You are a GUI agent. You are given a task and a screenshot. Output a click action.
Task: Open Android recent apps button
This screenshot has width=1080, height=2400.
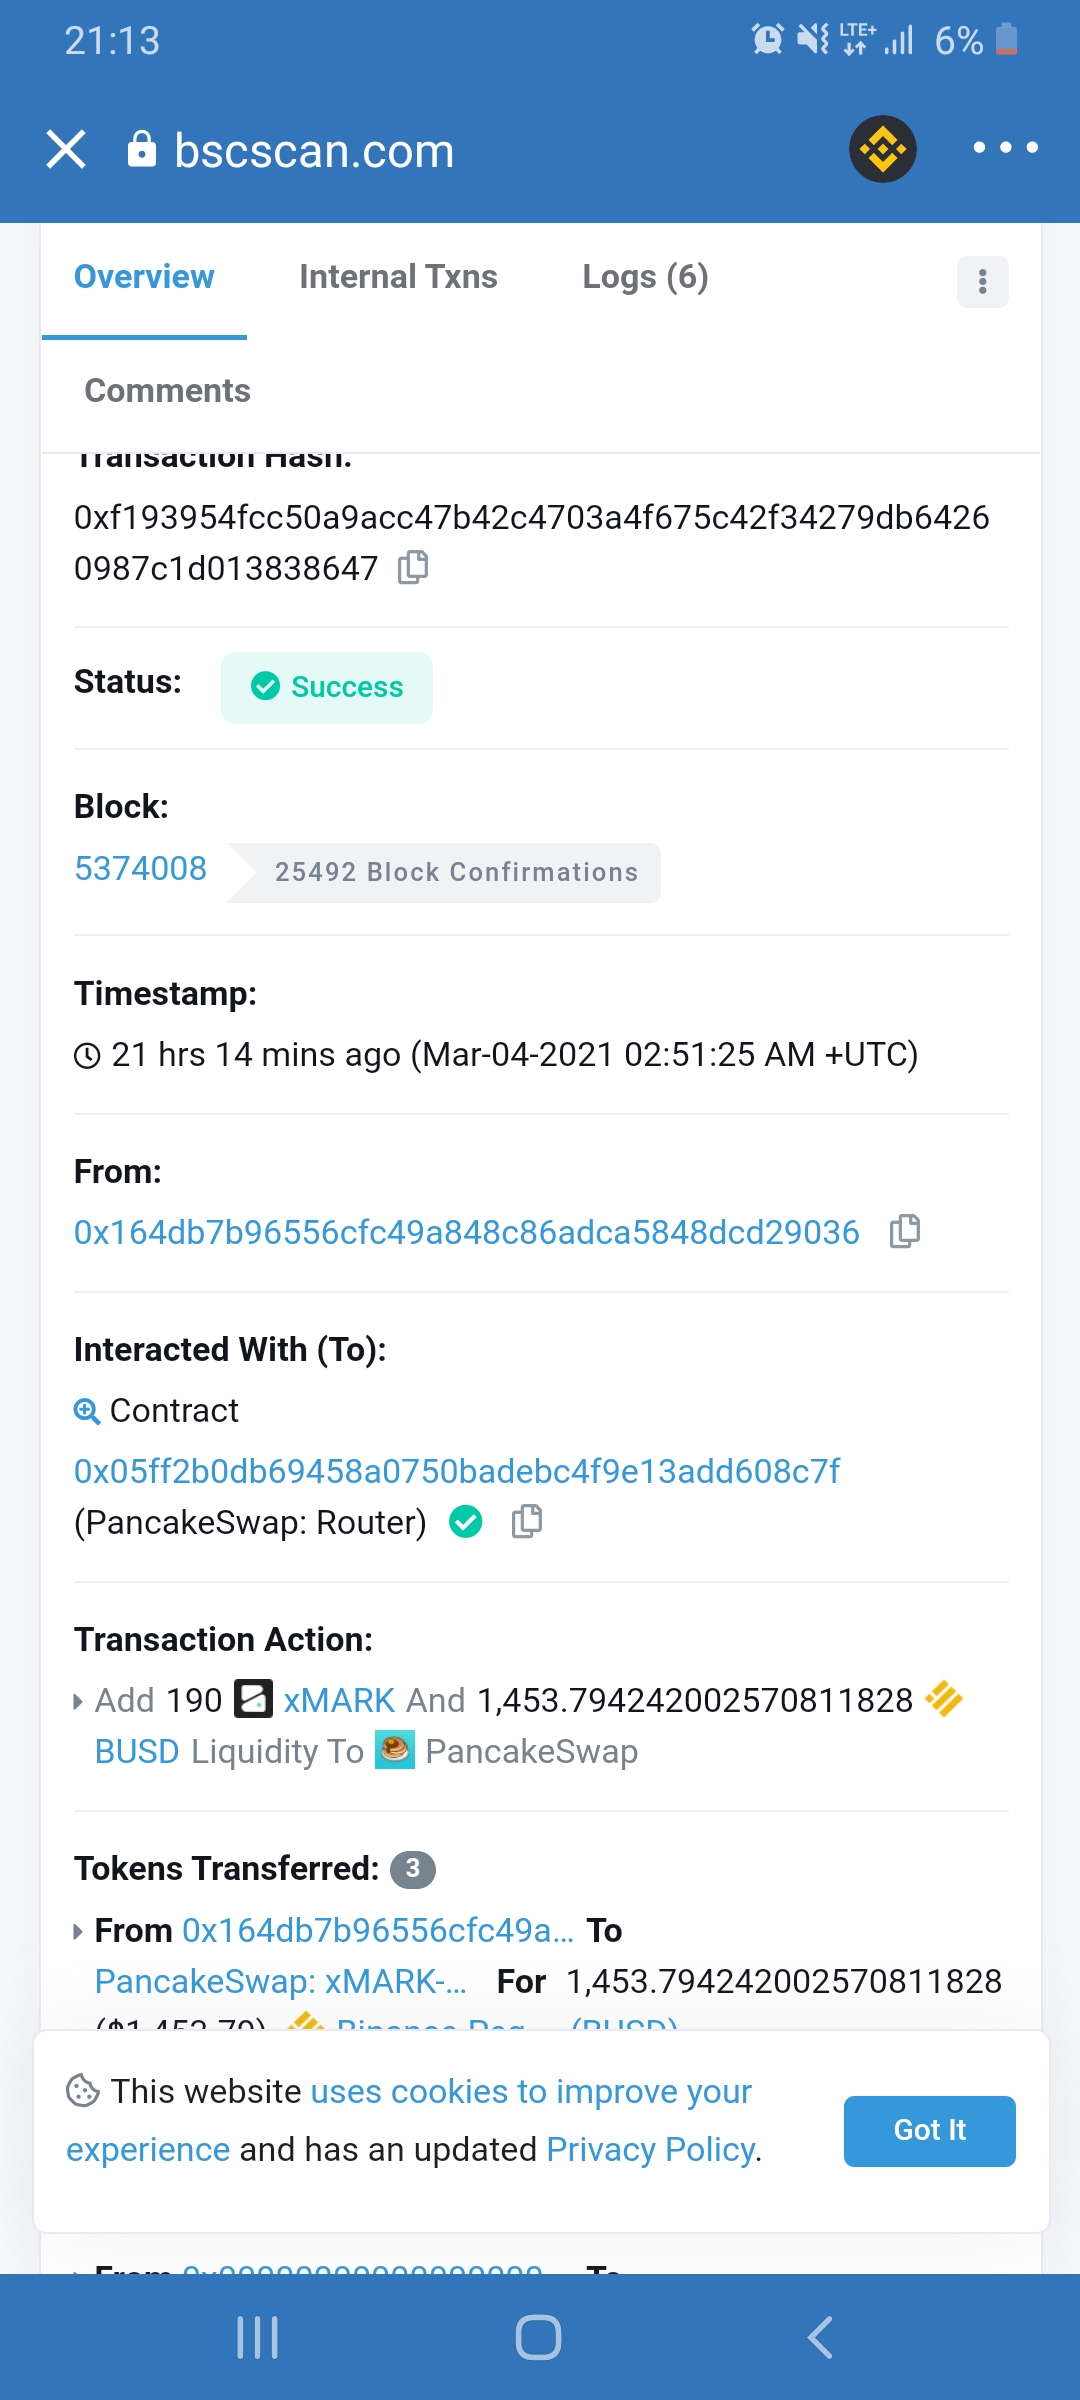[x=258, y=2337]
